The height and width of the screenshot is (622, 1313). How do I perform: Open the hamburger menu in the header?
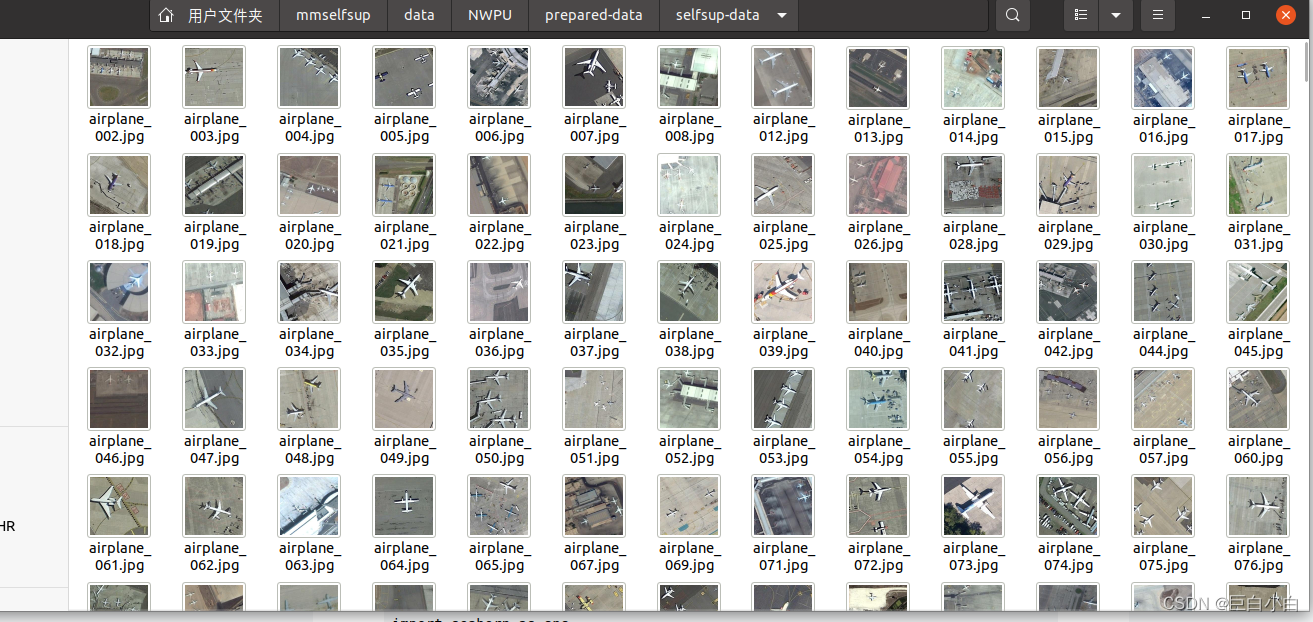click(1158, 15)
